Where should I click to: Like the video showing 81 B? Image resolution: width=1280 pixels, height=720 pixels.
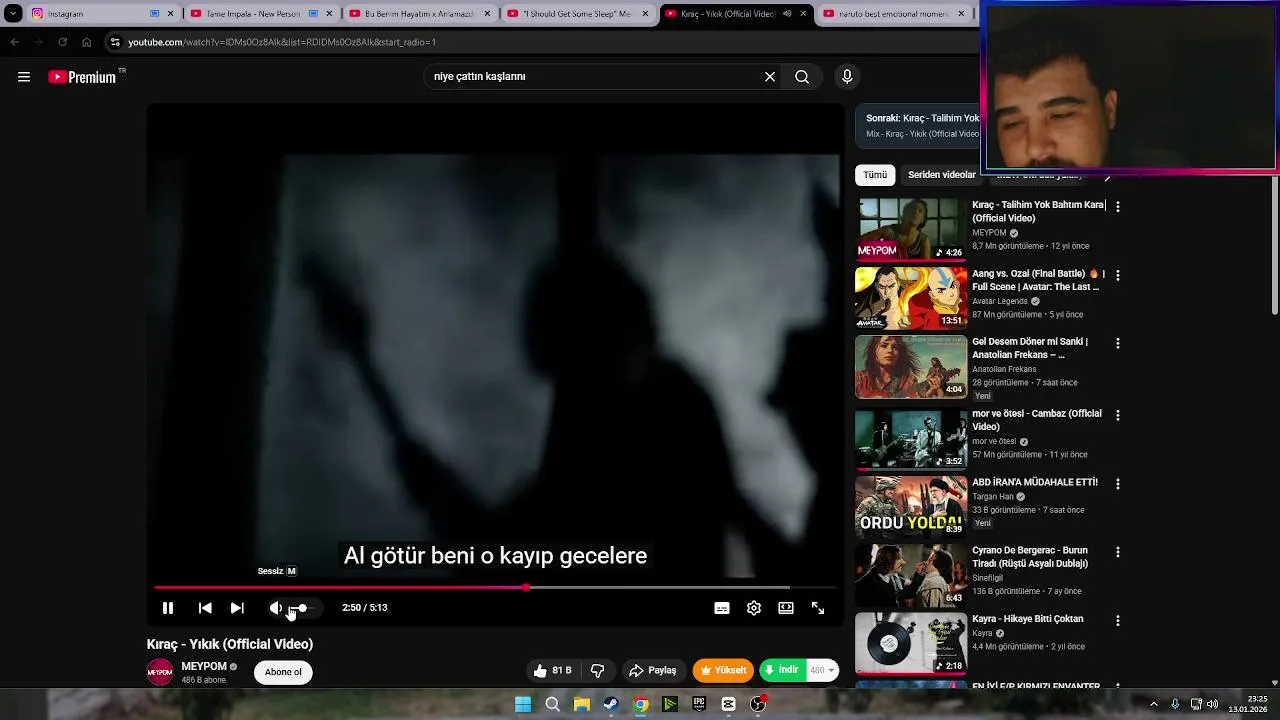(553, 670)
